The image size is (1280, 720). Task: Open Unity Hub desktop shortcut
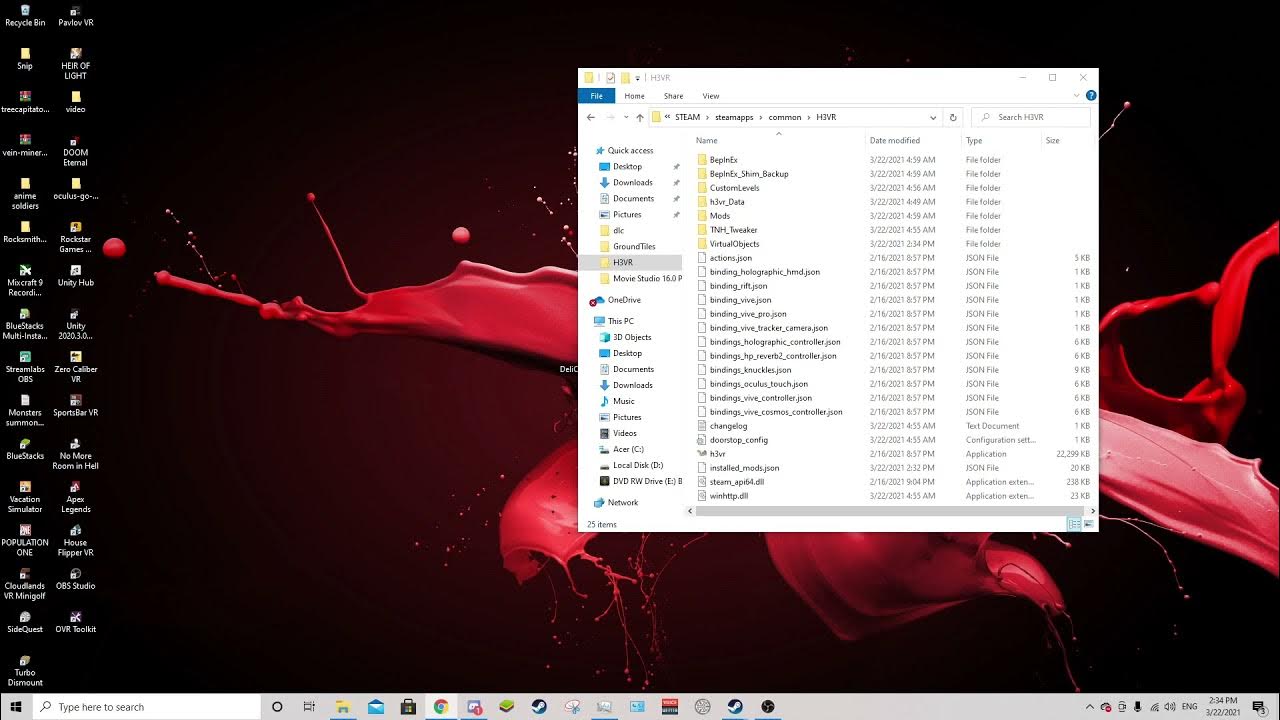click(x=75, y=276)
